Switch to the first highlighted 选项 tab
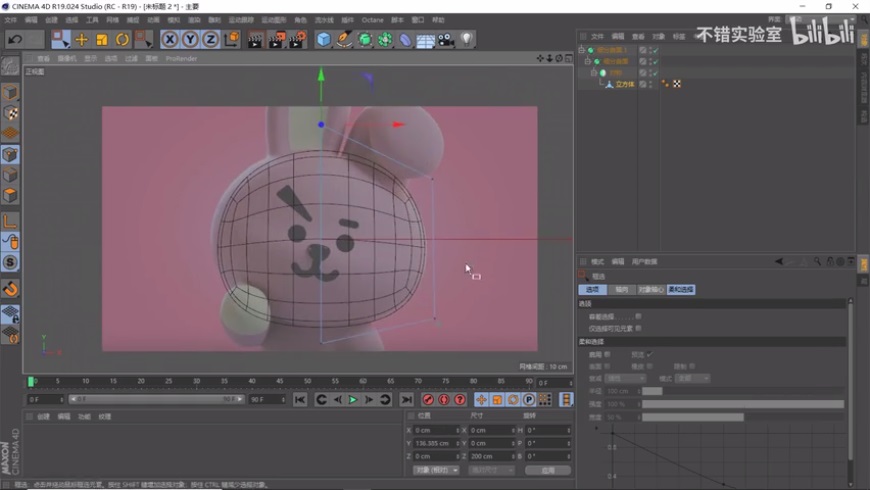 [x=592, y=290]
